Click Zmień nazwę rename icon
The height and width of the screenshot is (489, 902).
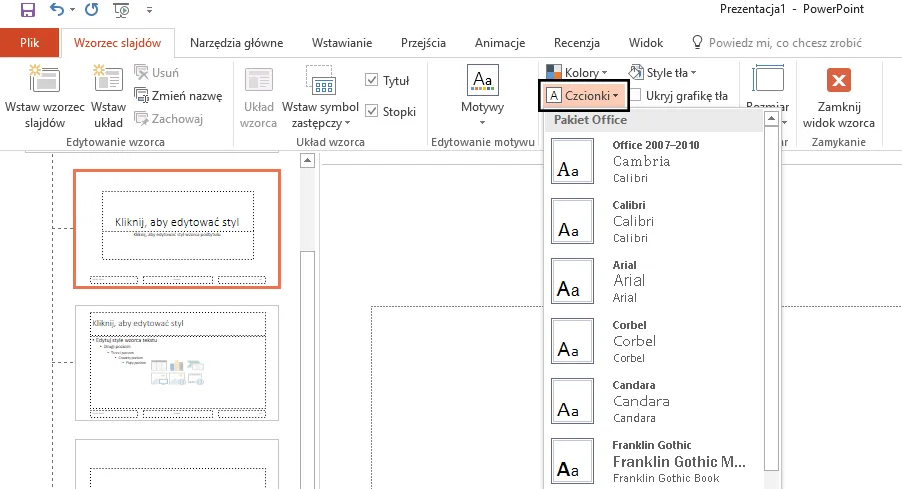pyautogui.click(x=143, y=96)
